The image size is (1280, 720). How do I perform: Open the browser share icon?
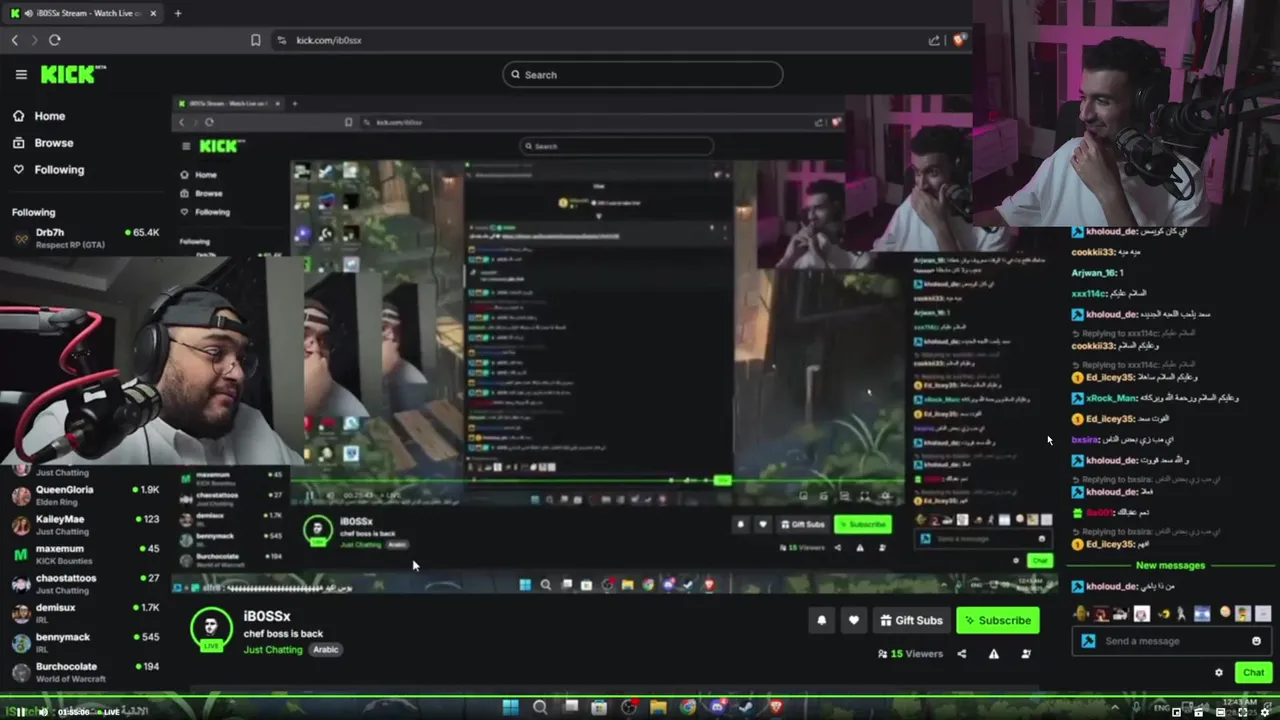[934, 40]
